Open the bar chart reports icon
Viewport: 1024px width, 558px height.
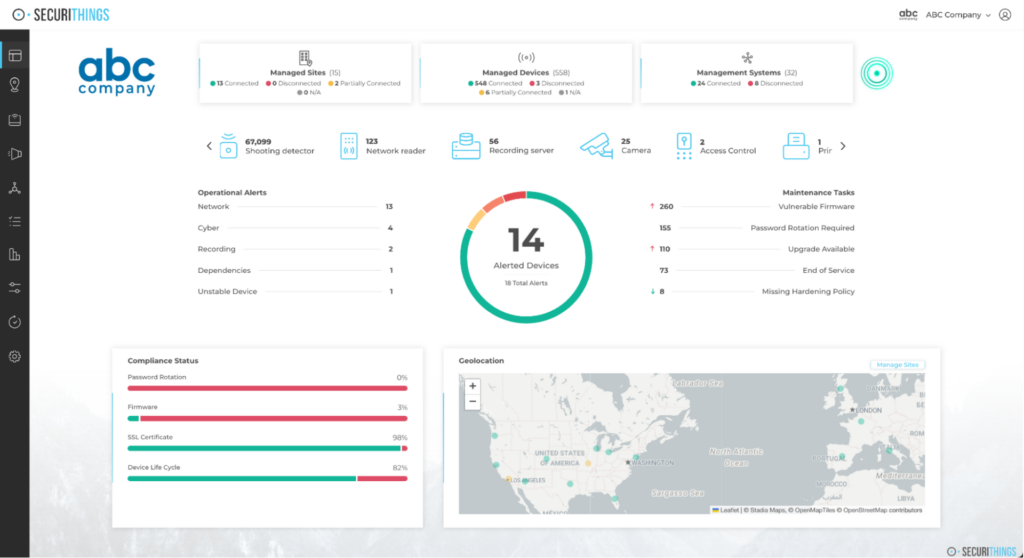14,255
